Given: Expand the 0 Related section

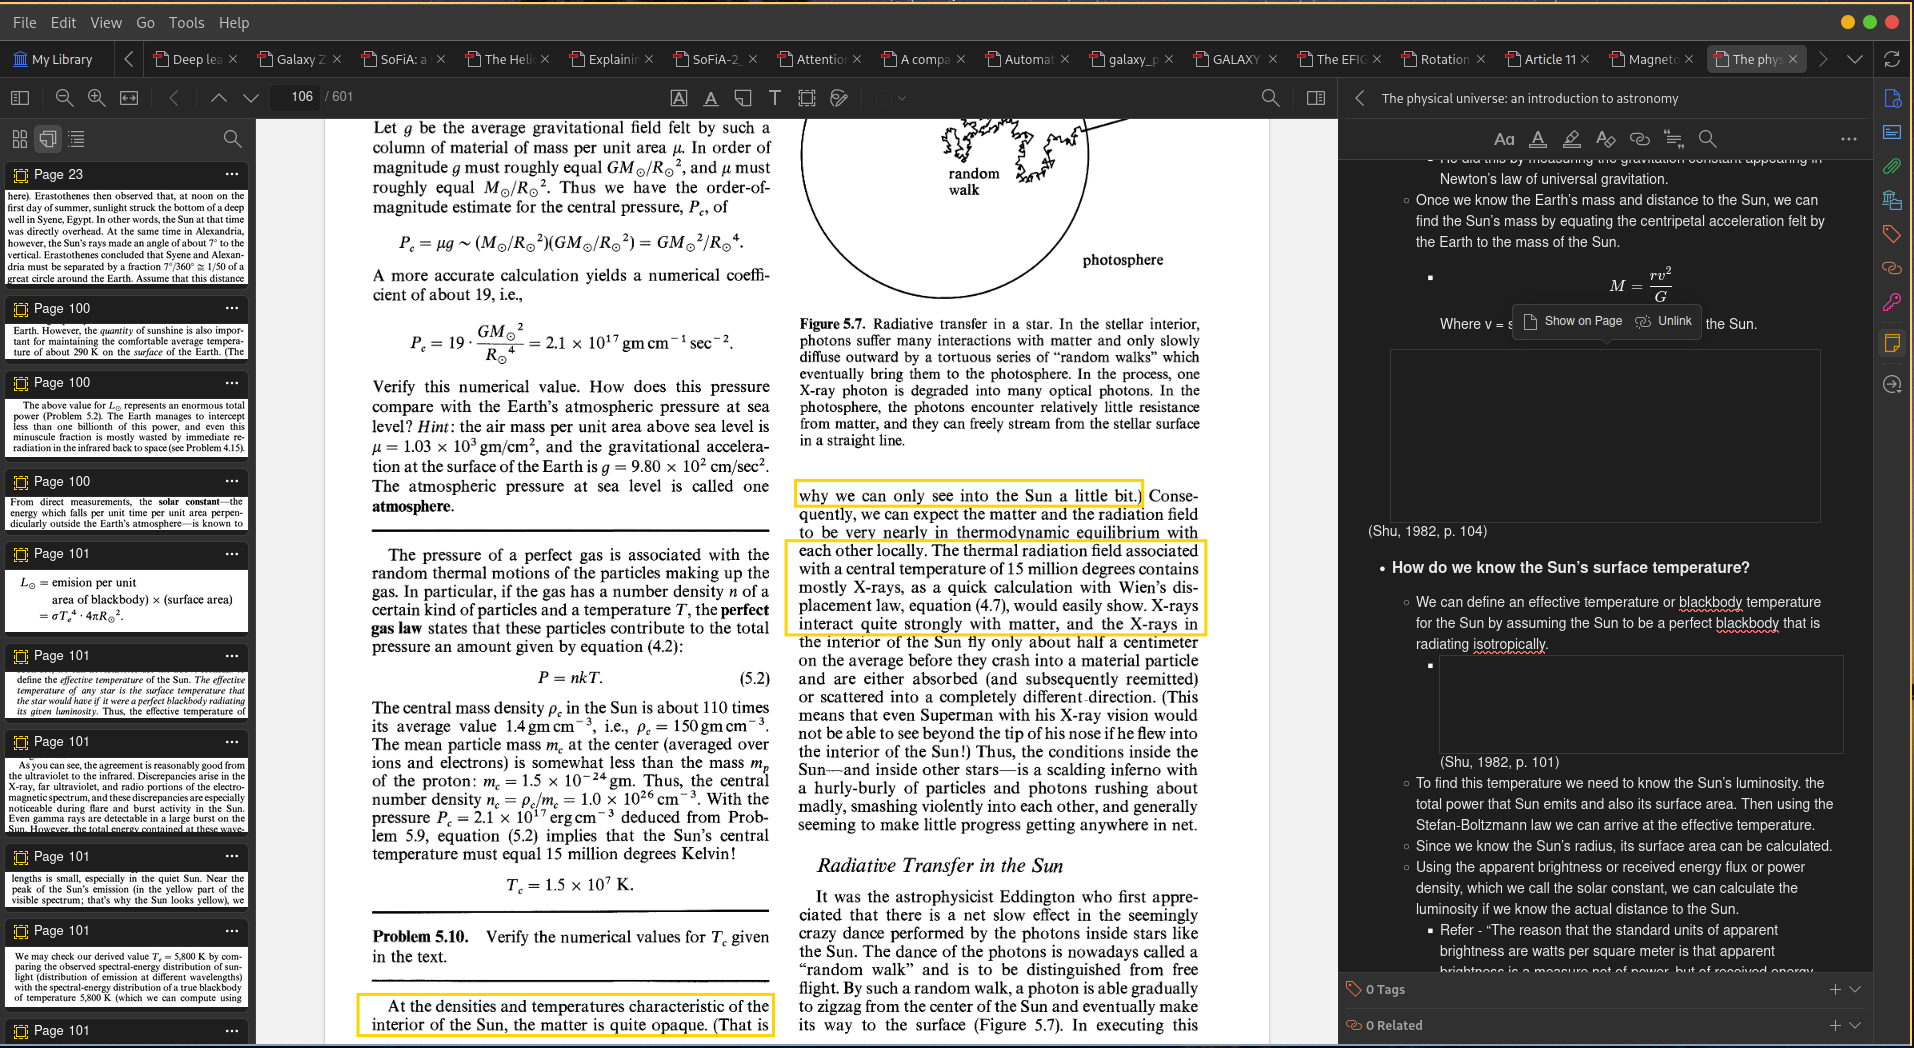Looking at the screenshot, I should [x=1855, y=1025].
